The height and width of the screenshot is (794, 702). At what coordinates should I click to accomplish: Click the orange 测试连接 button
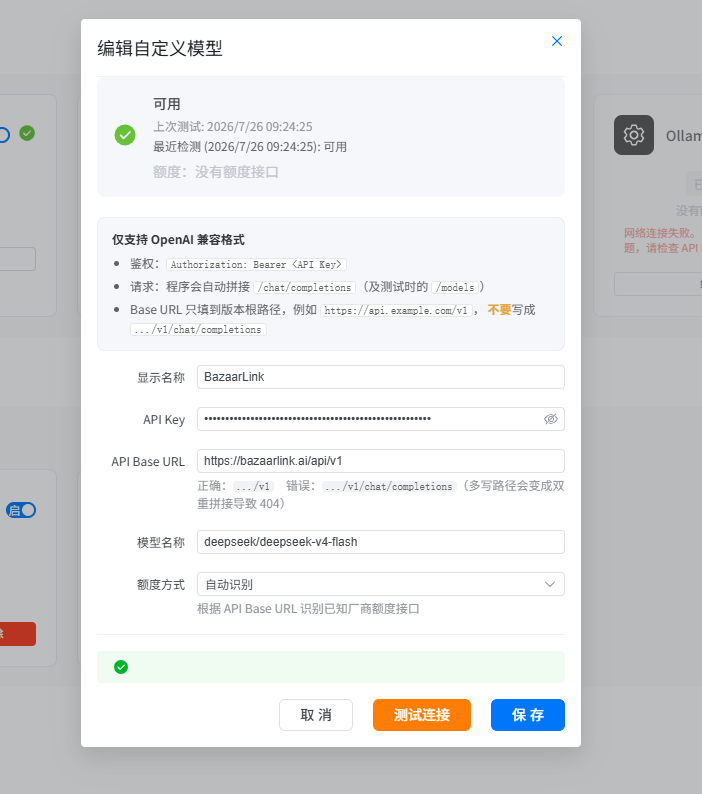point(422,715)
